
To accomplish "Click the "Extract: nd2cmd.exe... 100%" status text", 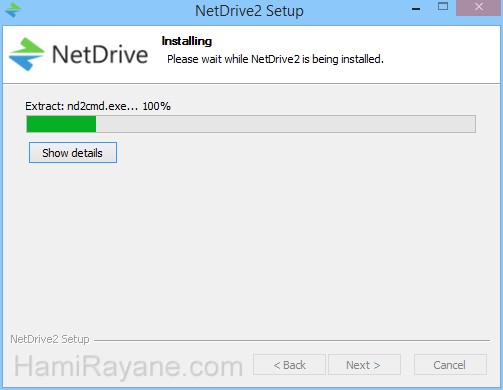I will [98, 106].
